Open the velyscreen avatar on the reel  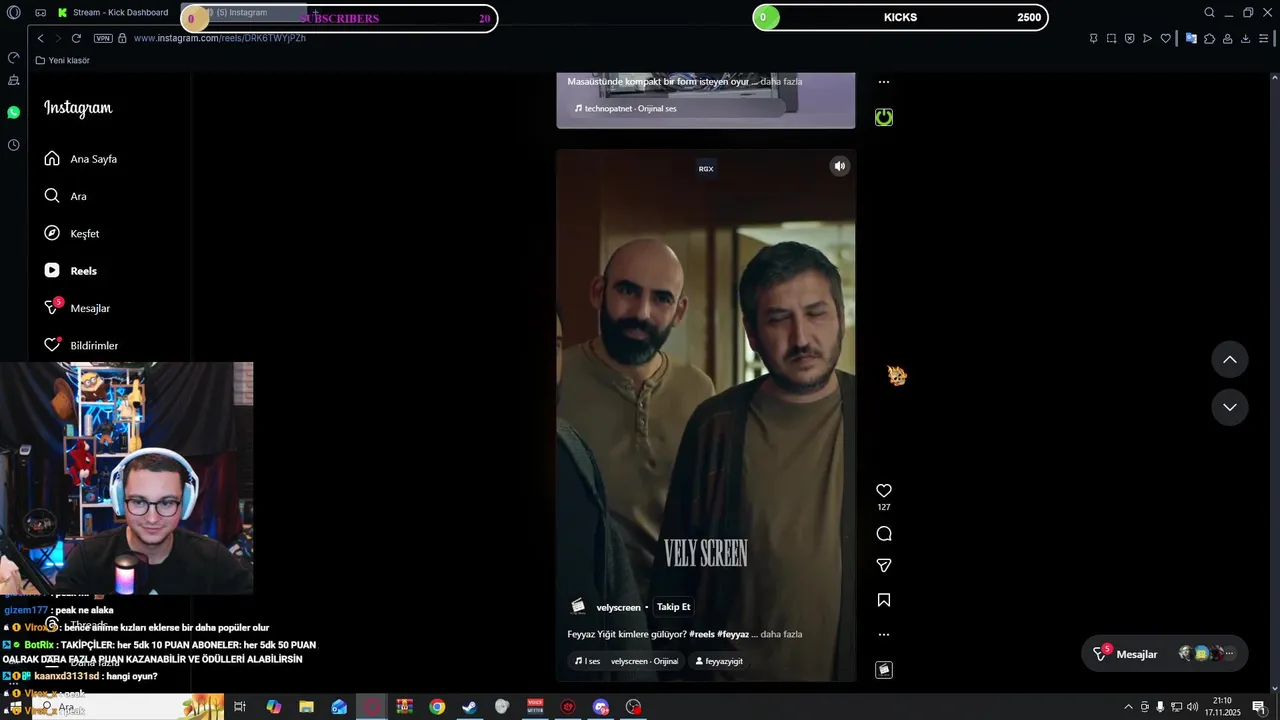(578, 606)
